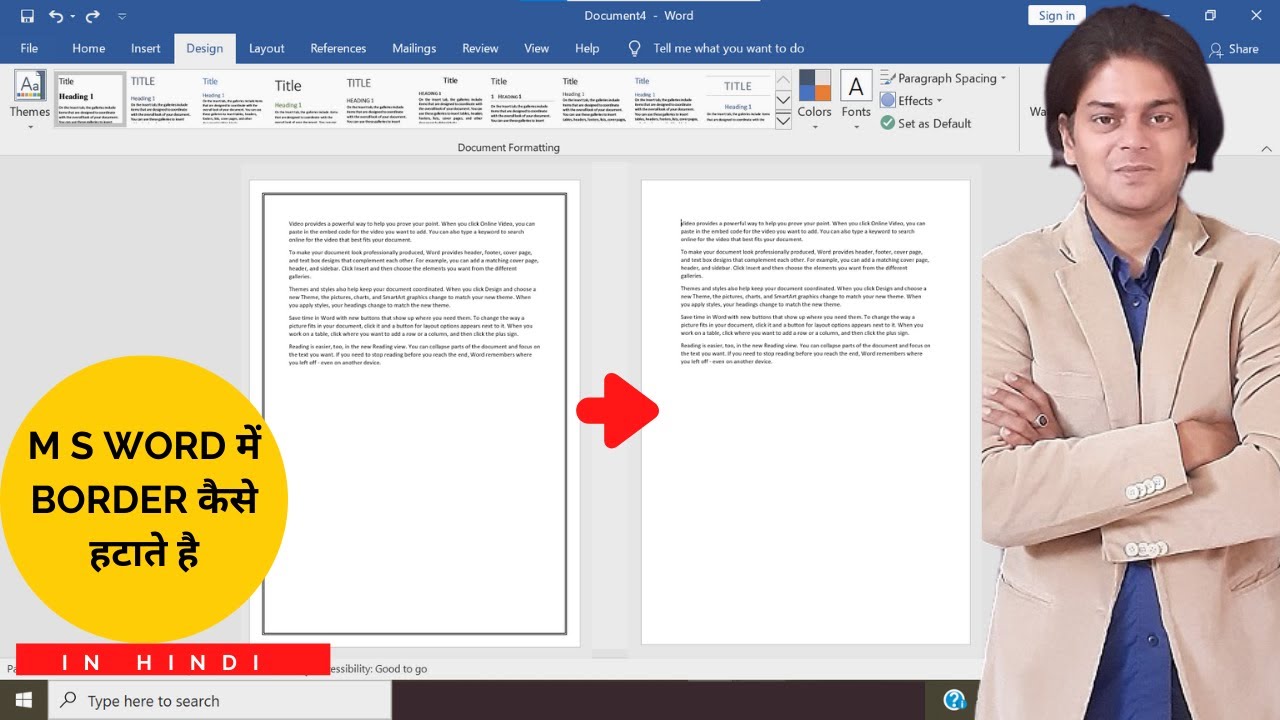This screenshot has height=720, width=1280.
Task: Open the Windows Start menu
Action: coord(23,700)
